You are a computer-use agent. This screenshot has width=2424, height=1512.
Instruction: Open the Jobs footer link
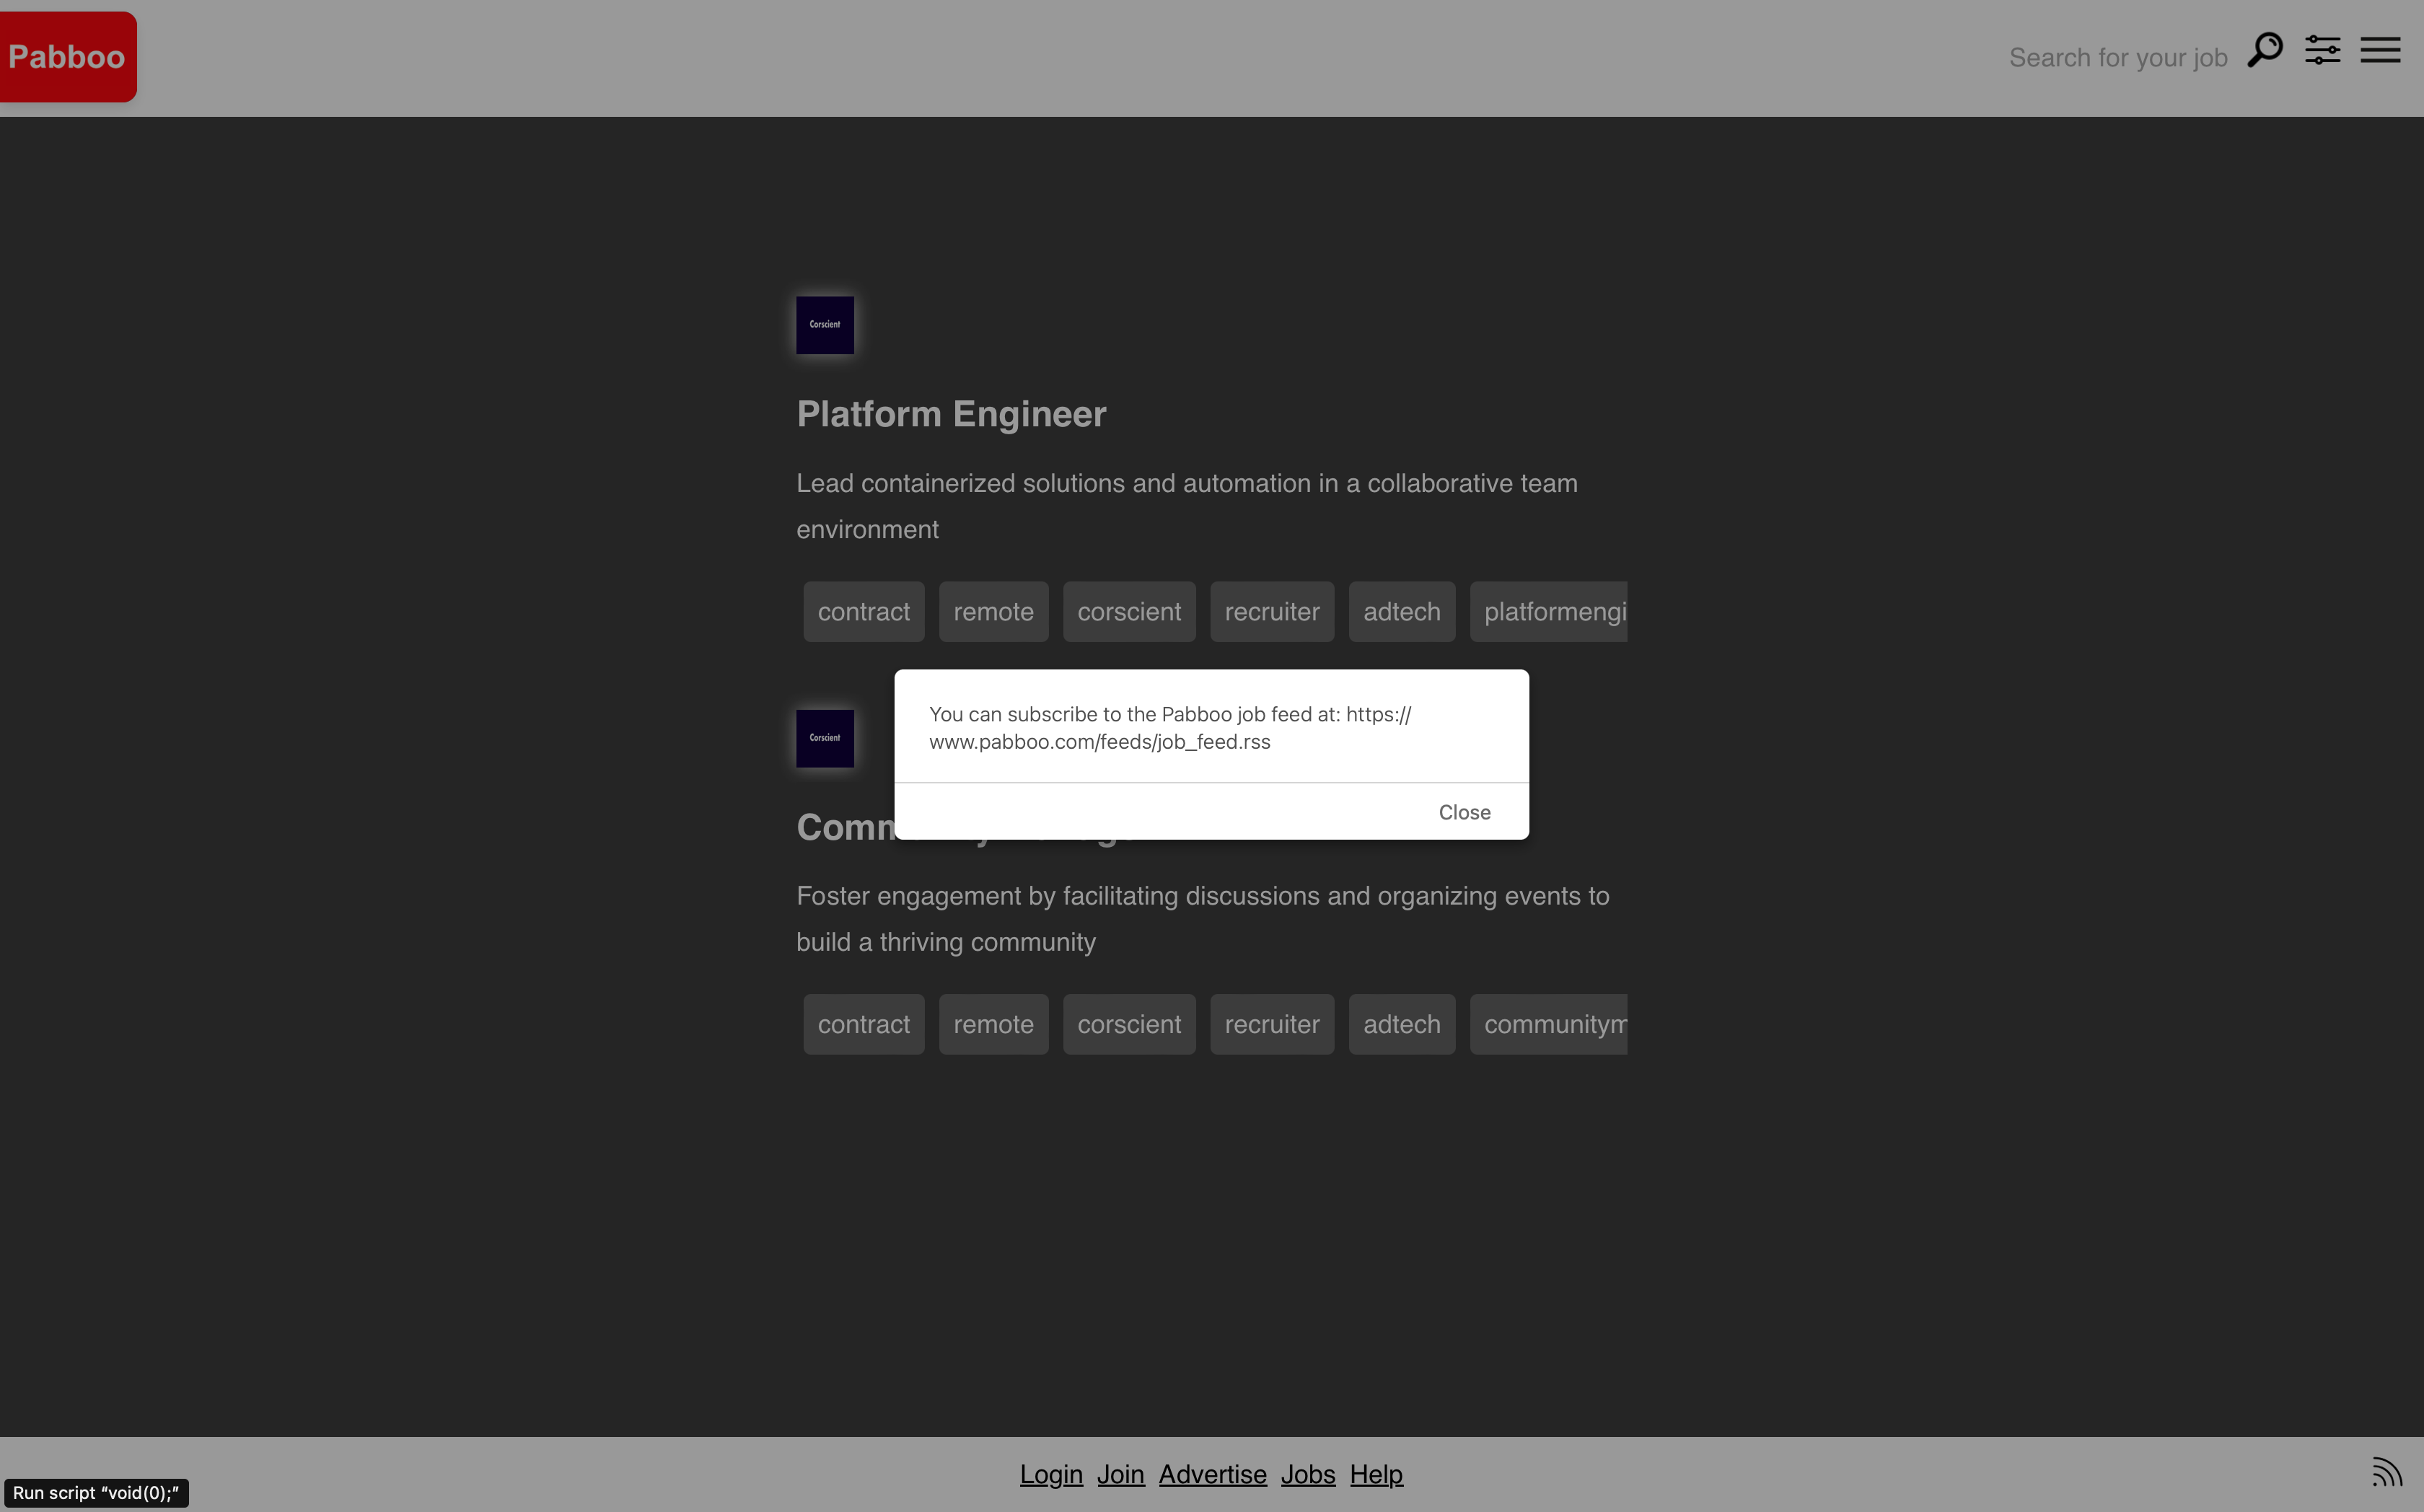pyautogui.click(x=1307, y=1474)
